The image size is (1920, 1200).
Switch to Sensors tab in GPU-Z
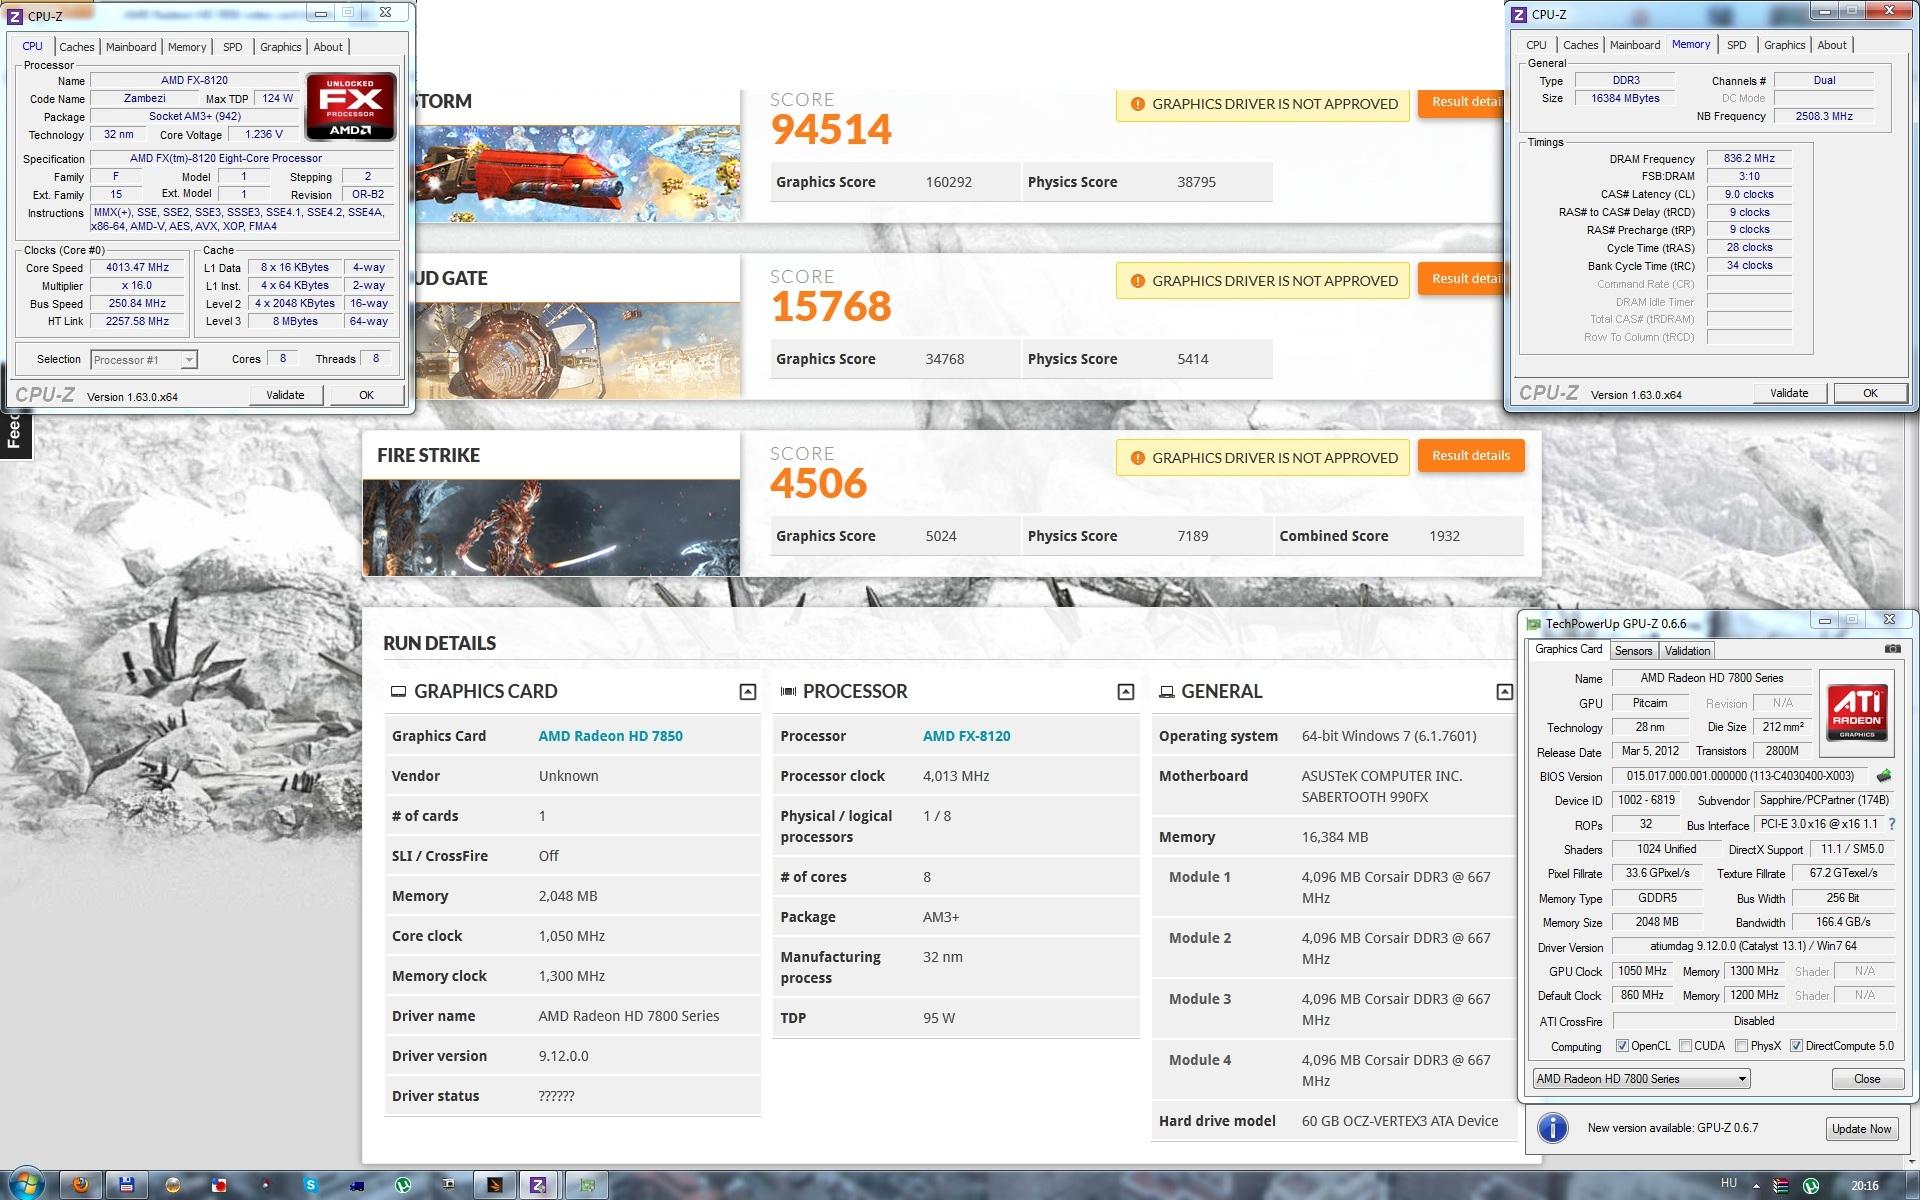tap(1633, 651)
